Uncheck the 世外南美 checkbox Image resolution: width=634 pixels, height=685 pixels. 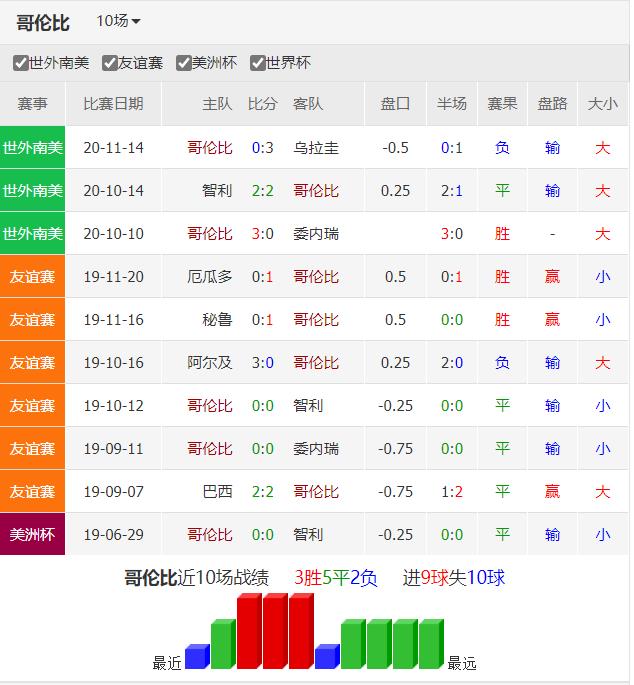tap(20, 63)
